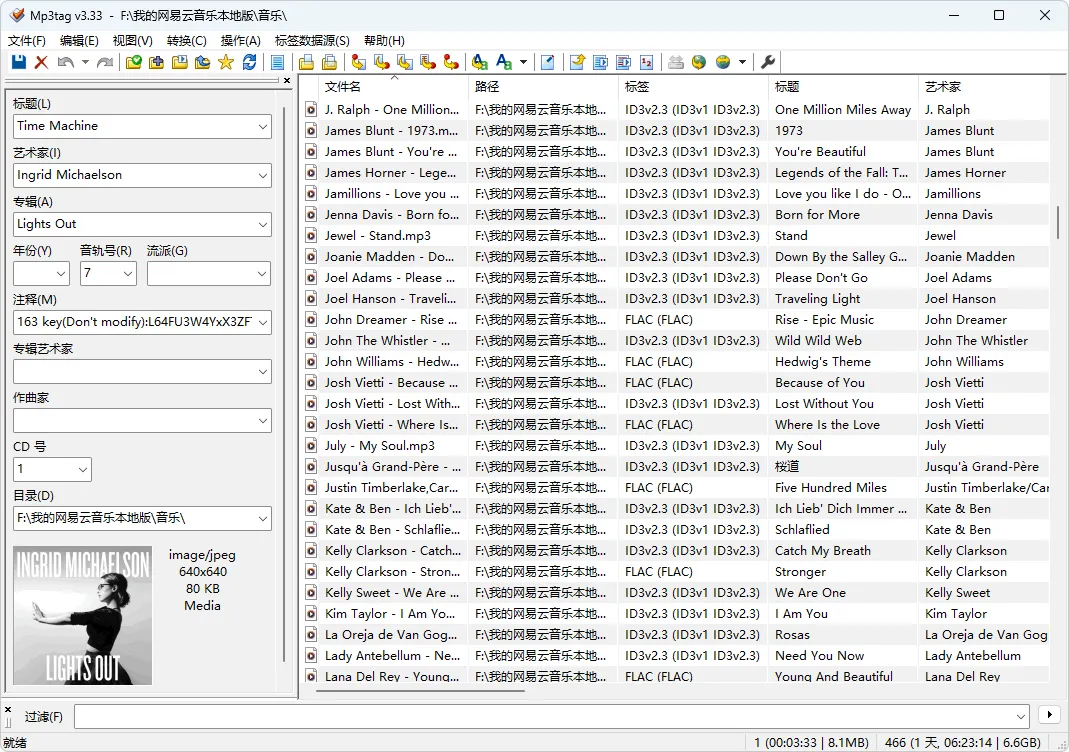Open the 音轨号 track number dropdown
1069x752 pixels.
[127, 274]
